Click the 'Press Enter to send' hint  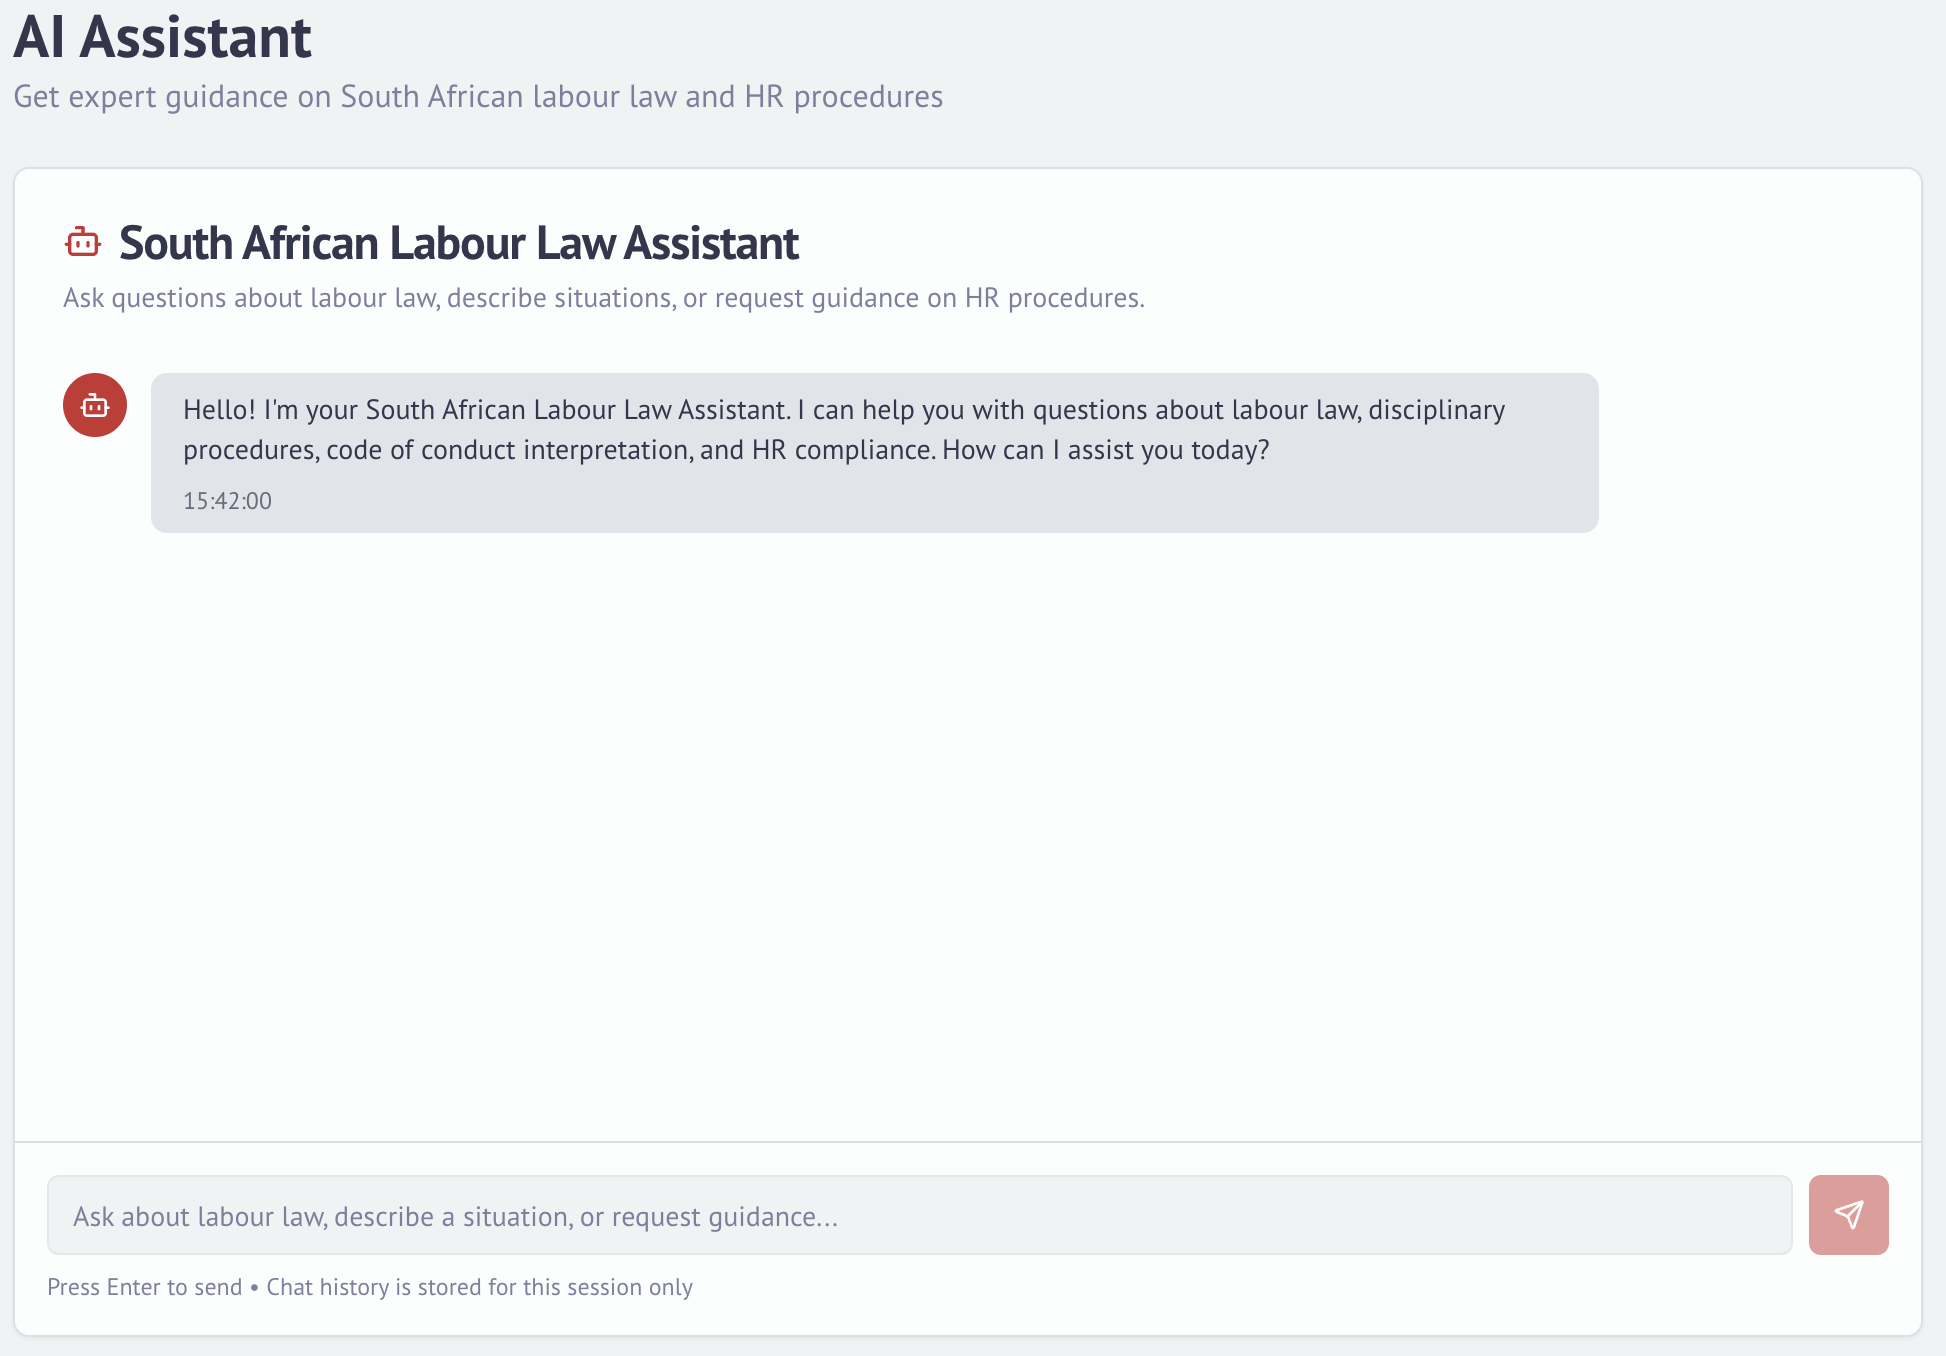tap(145, 1287)
